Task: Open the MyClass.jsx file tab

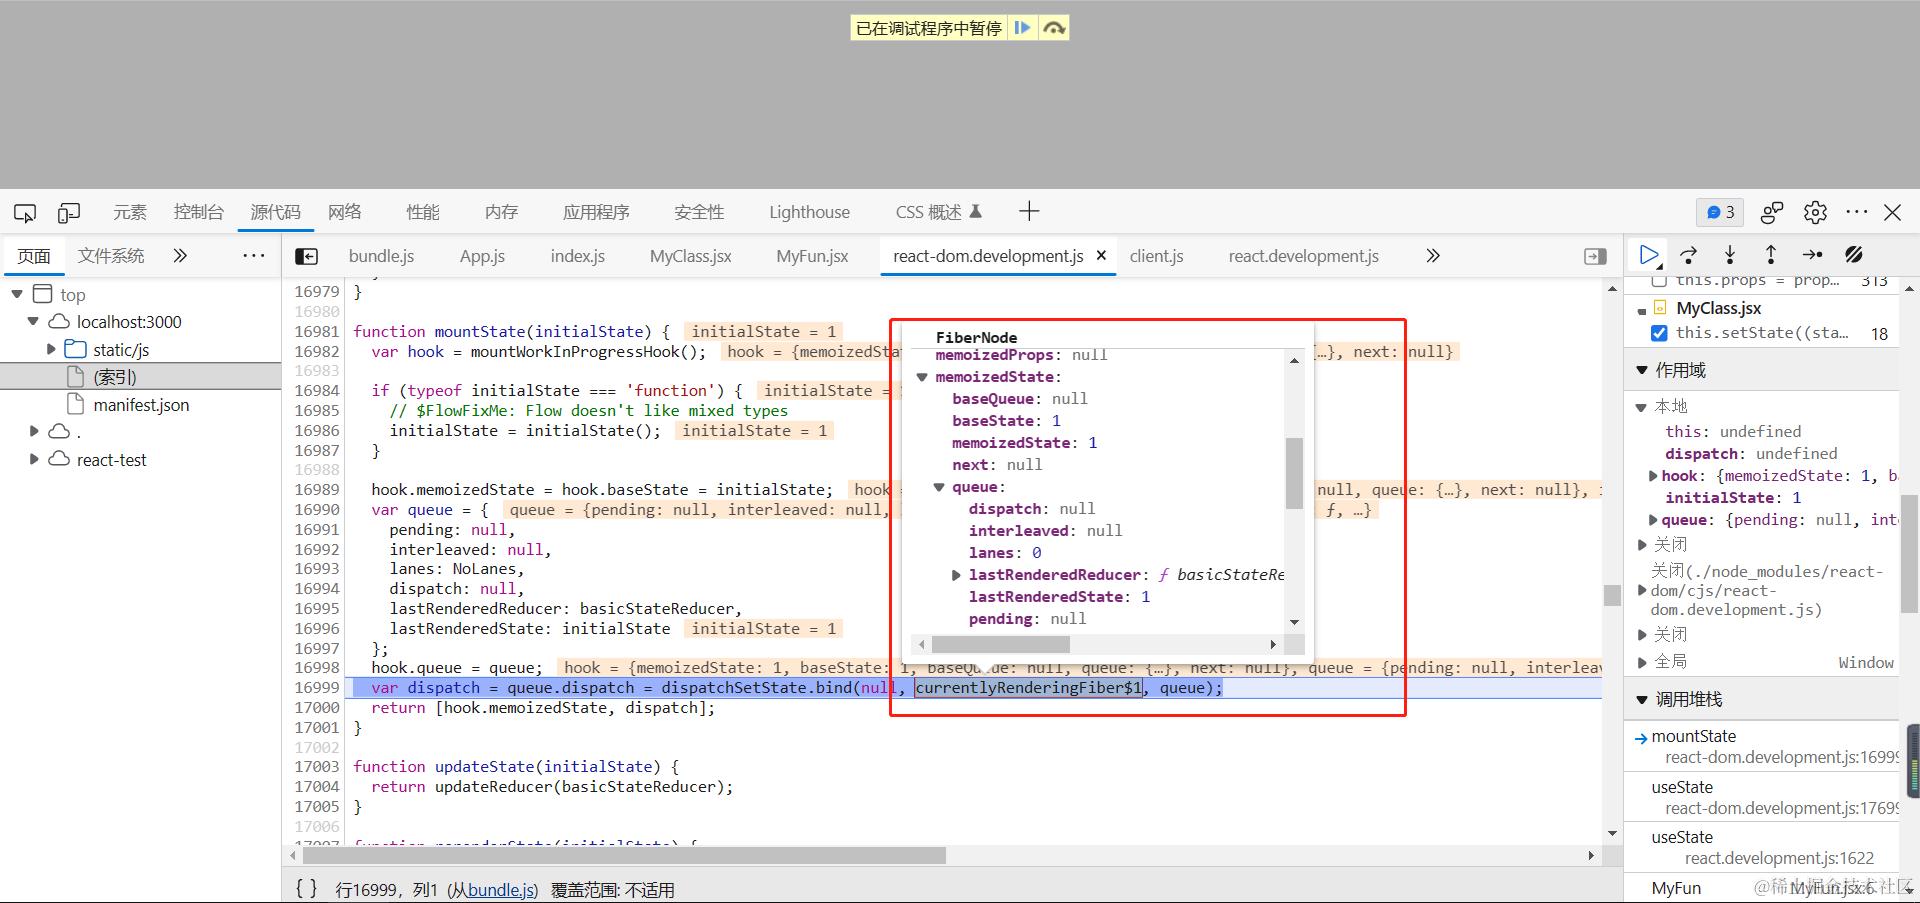Action: coord(690,256)
